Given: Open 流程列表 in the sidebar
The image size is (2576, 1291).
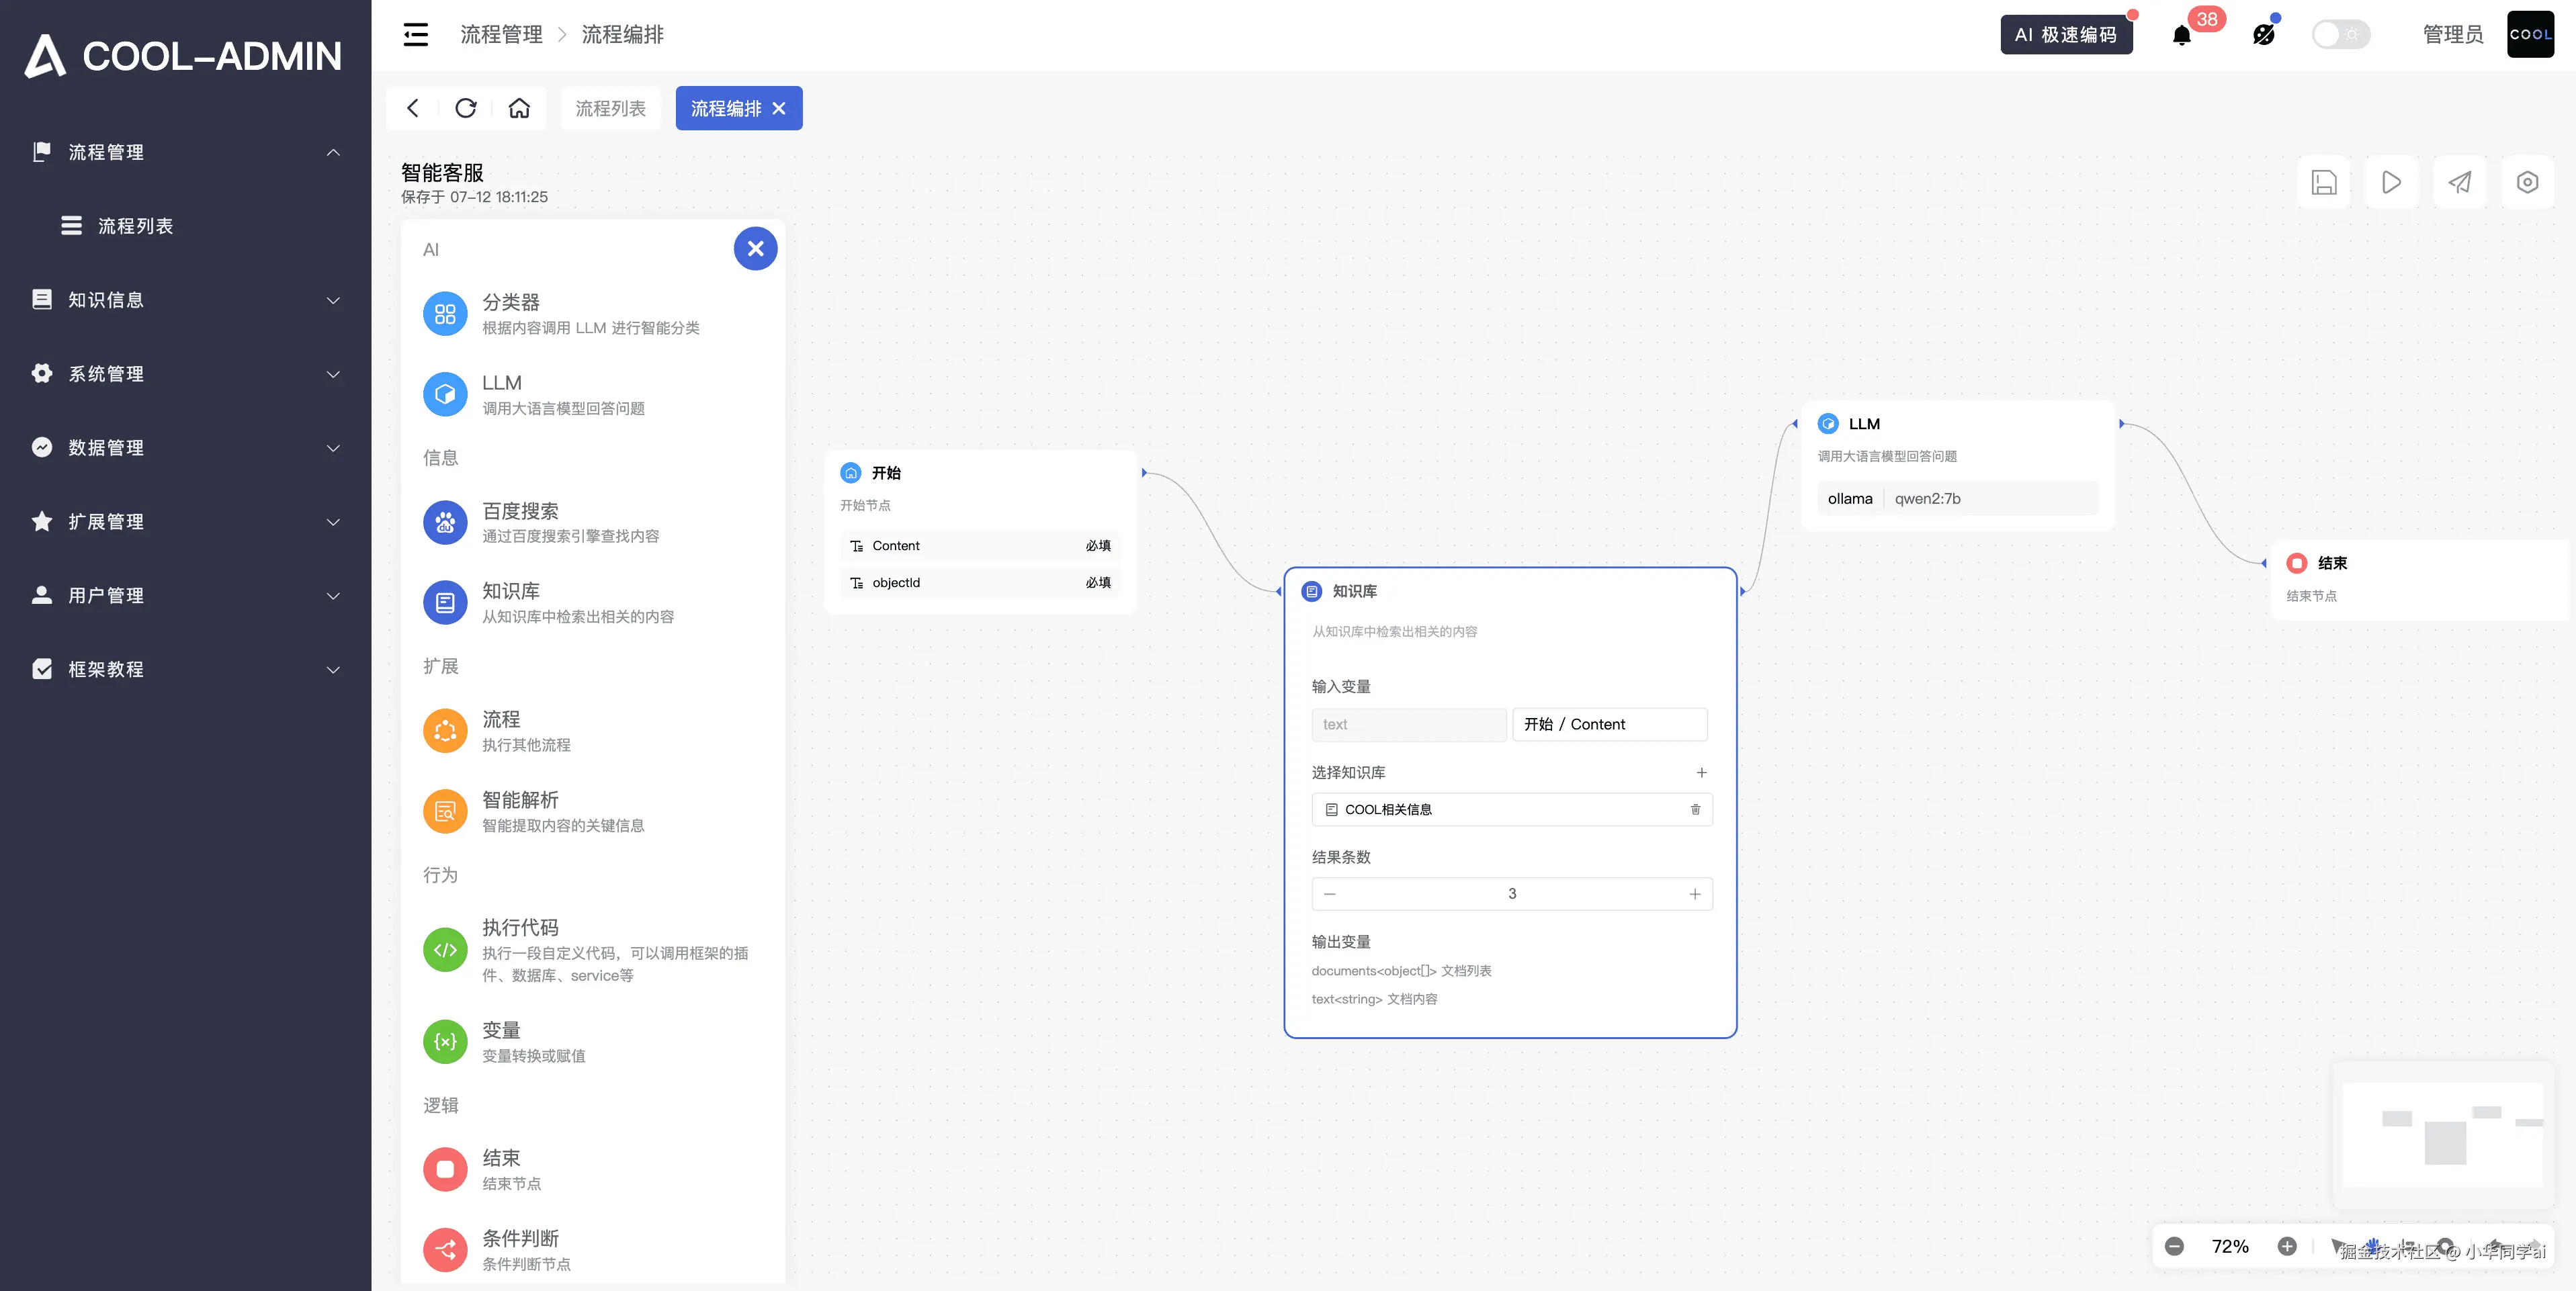Looking at the screenshot, I should [135, 226].
